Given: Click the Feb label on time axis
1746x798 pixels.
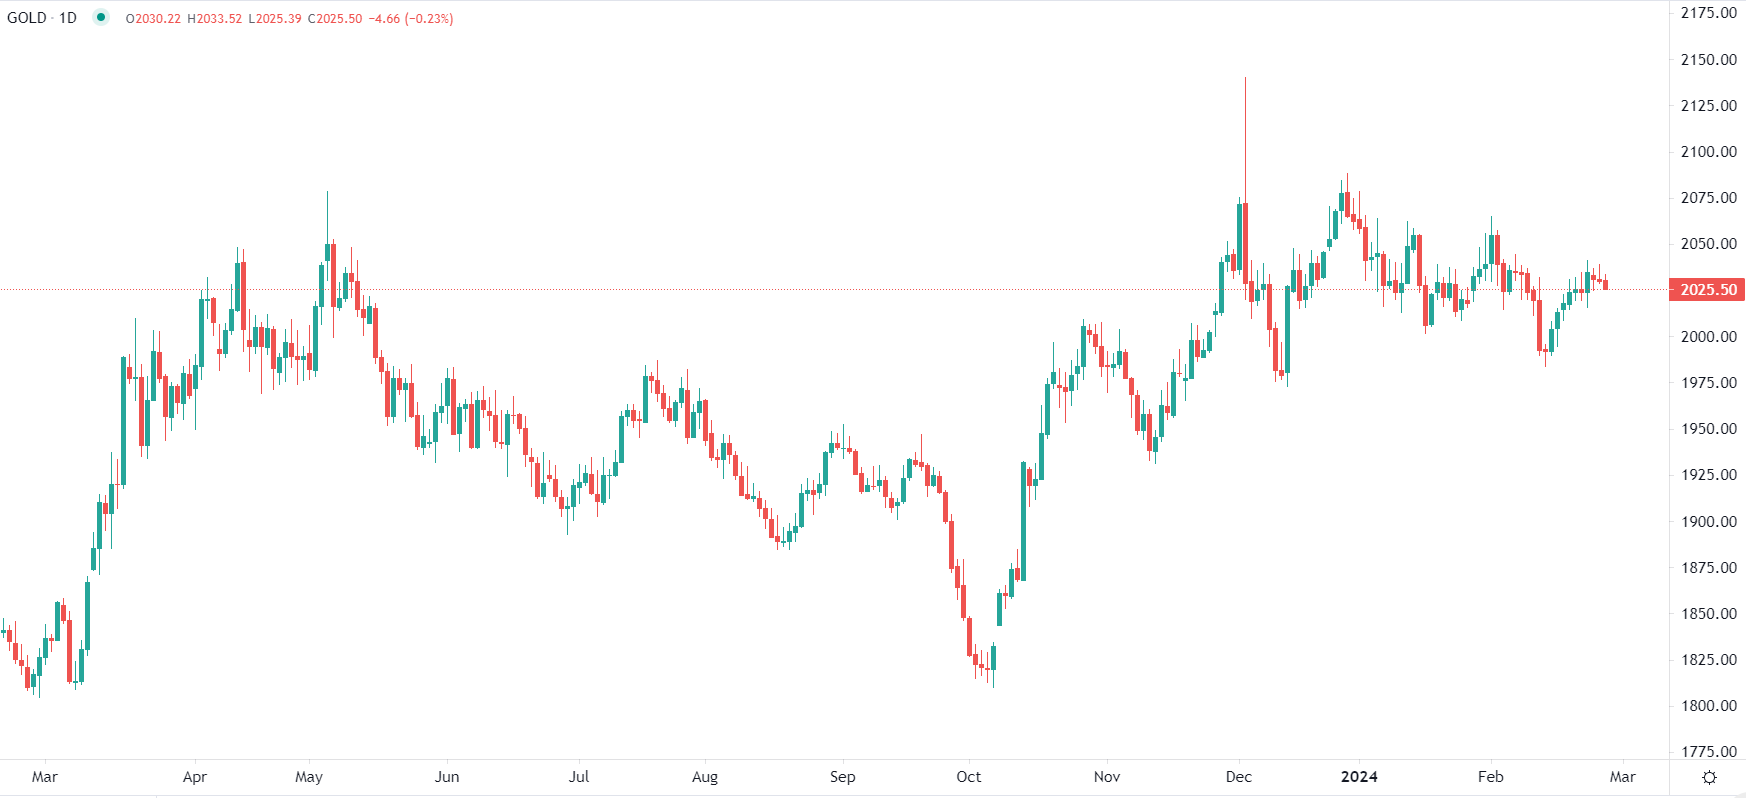Looking at the screenshot, I should coord(1491,777).
